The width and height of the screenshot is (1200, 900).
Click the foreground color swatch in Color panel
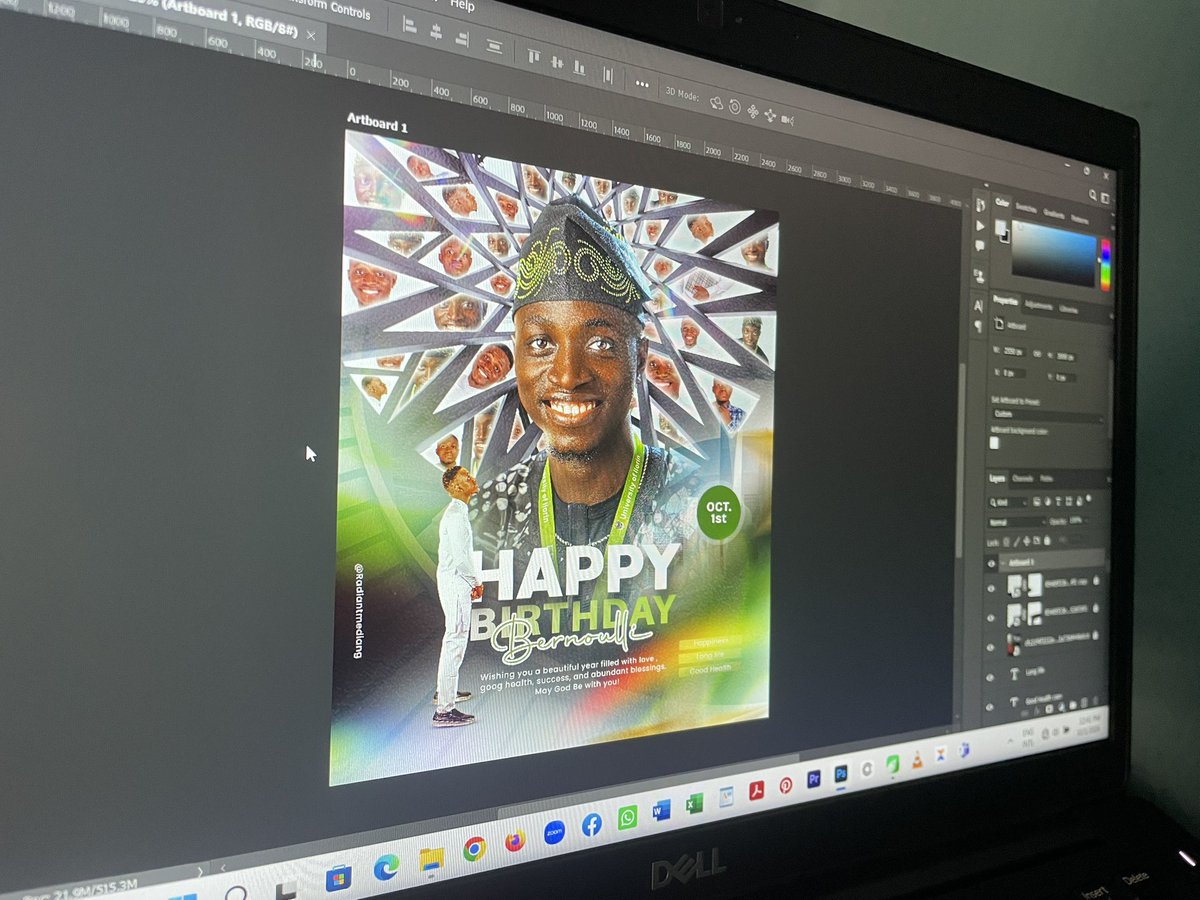pyautogui.click(x=1000, y=226)
